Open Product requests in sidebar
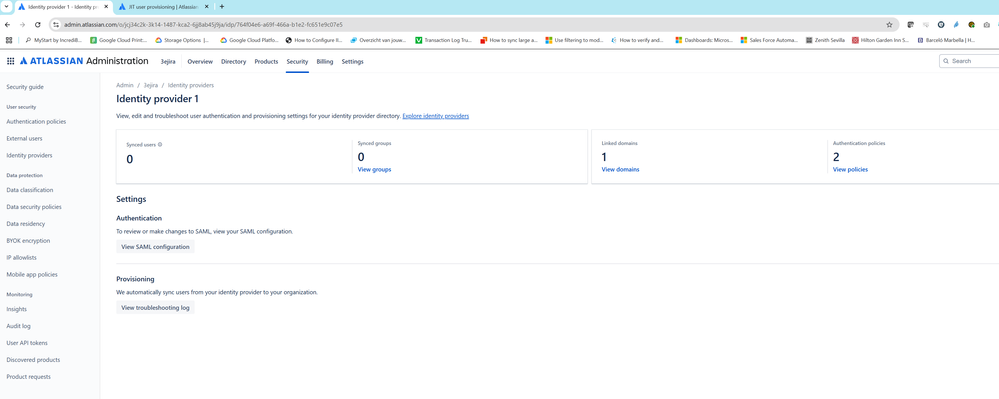Viewport: 999px width, 399px height. [28, 377]
